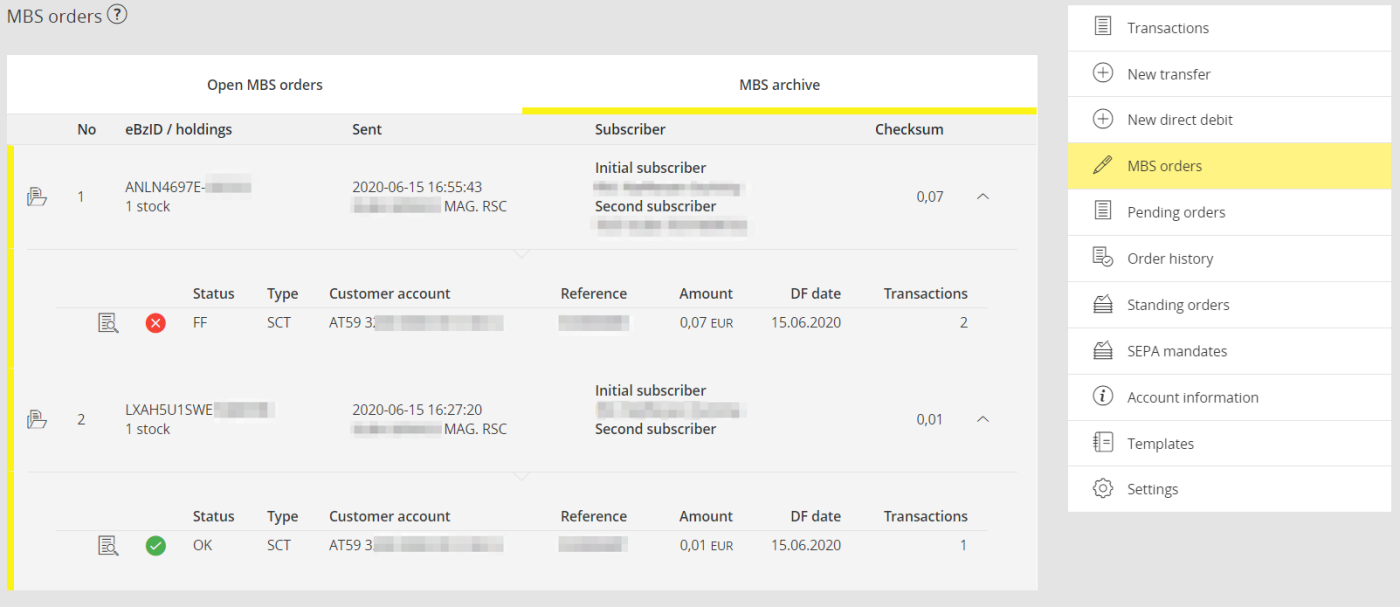Open Transactions from the side menu
The width and height of the screenshot is (1400, 607).
click(1167, 28)
